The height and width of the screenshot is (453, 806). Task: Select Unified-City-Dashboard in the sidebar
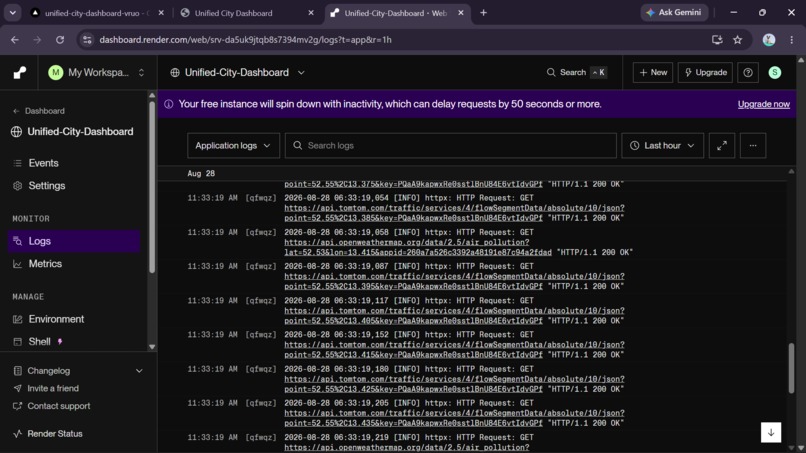pos(72,132)
